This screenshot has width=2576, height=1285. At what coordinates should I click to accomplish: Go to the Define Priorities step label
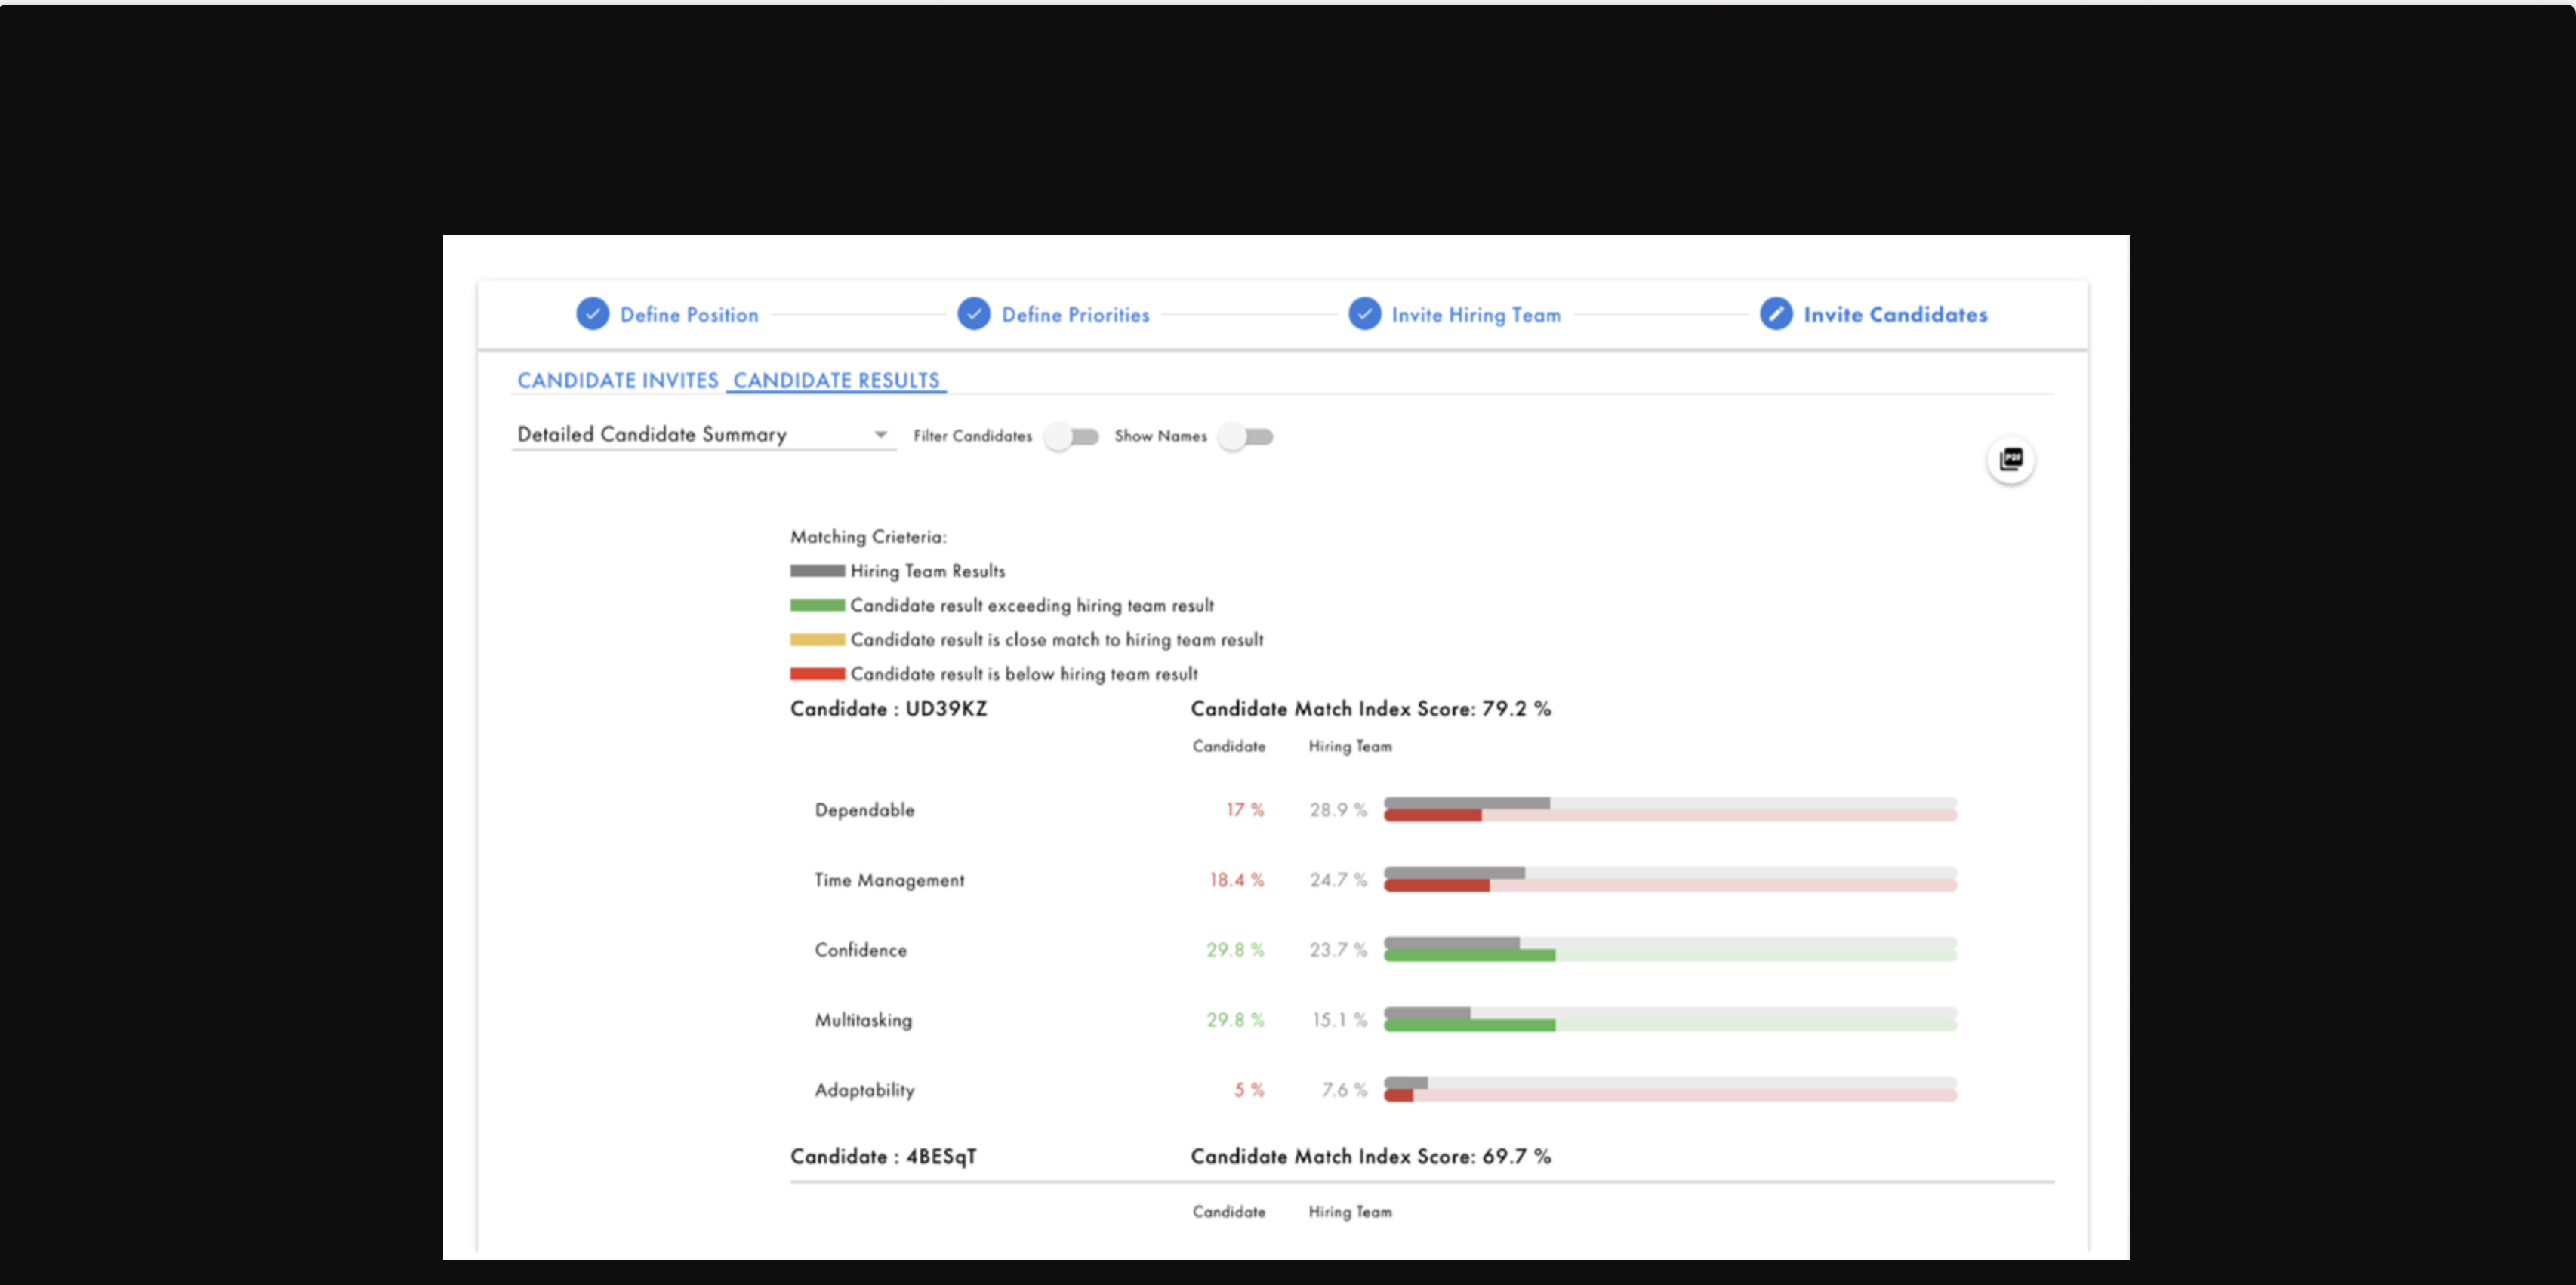(1075, 315)
